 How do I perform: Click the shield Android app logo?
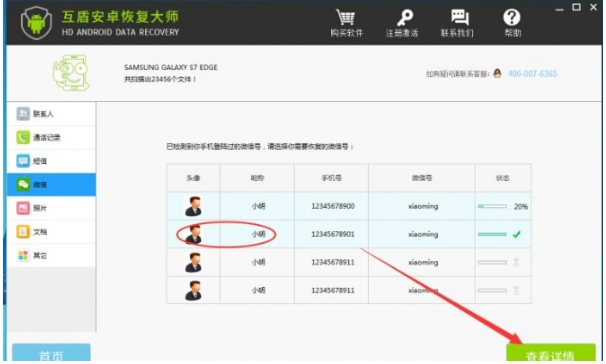tap(36, 23)
